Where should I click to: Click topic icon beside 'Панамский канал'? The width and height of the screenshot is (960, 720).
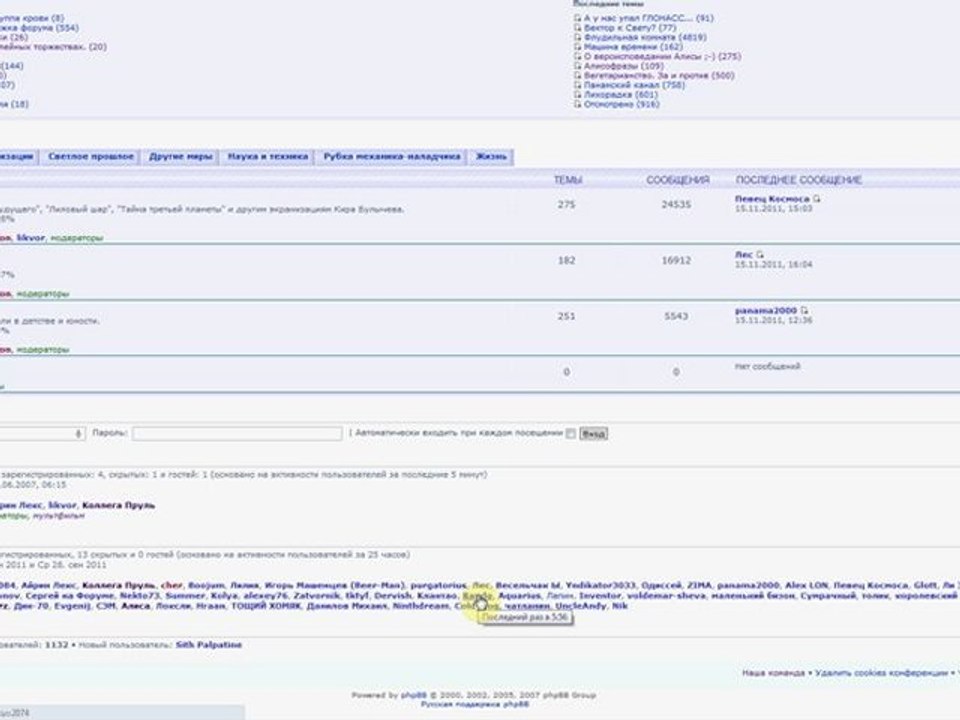pyautogui.click(x=577, y=85)
